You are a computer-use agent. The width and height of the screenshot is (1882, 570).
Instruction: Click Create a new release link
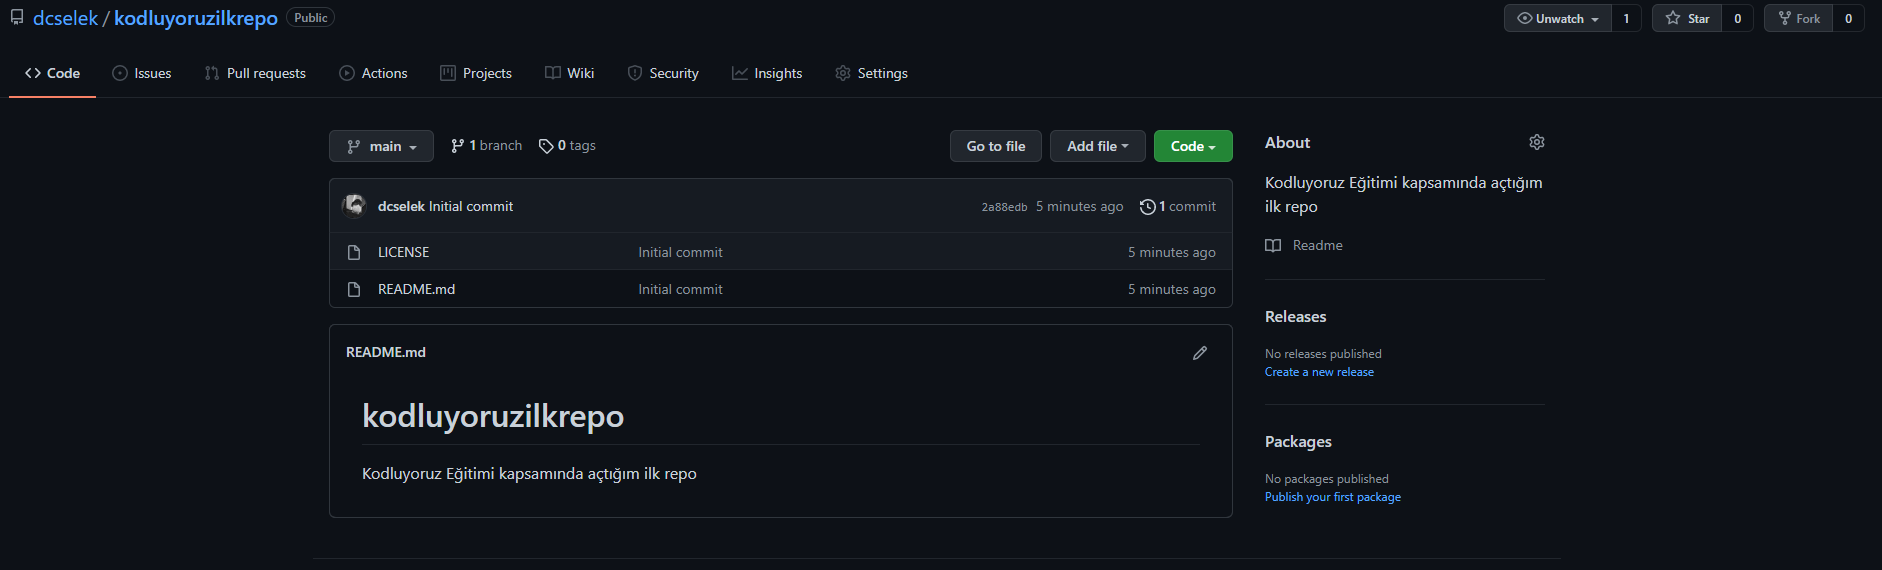point(1319,372)
